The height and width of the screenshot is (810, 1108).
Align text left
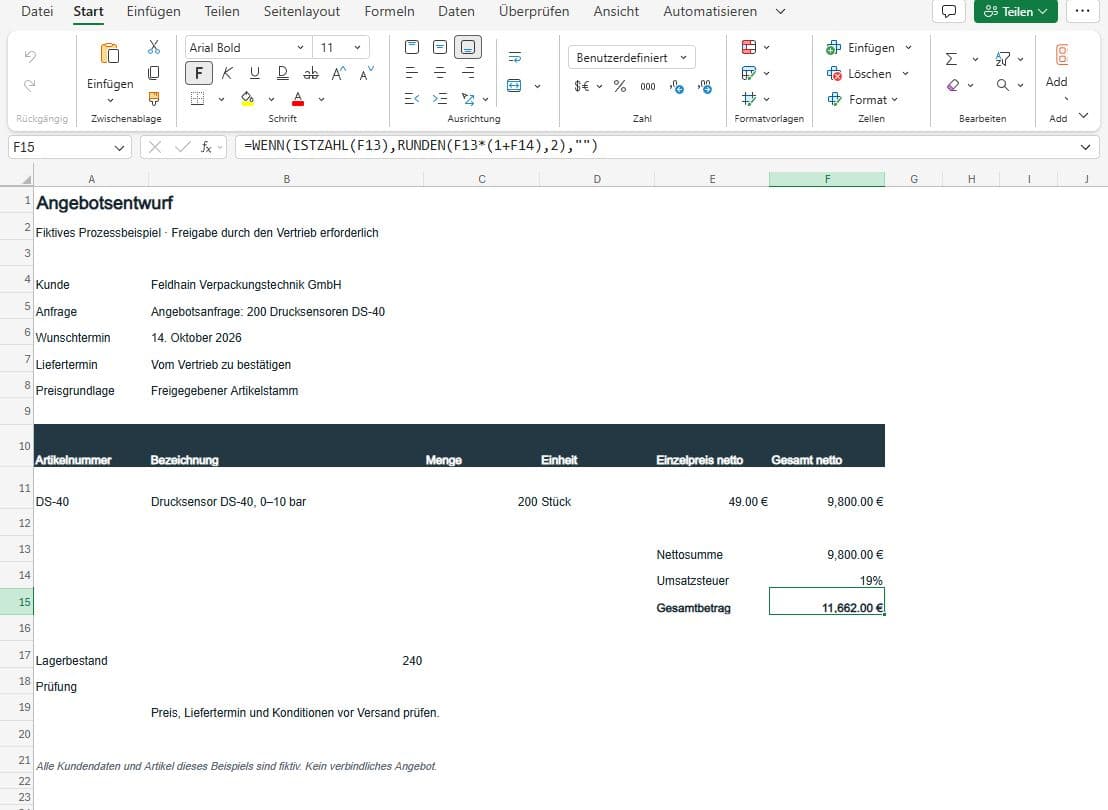tap(412, 73)
